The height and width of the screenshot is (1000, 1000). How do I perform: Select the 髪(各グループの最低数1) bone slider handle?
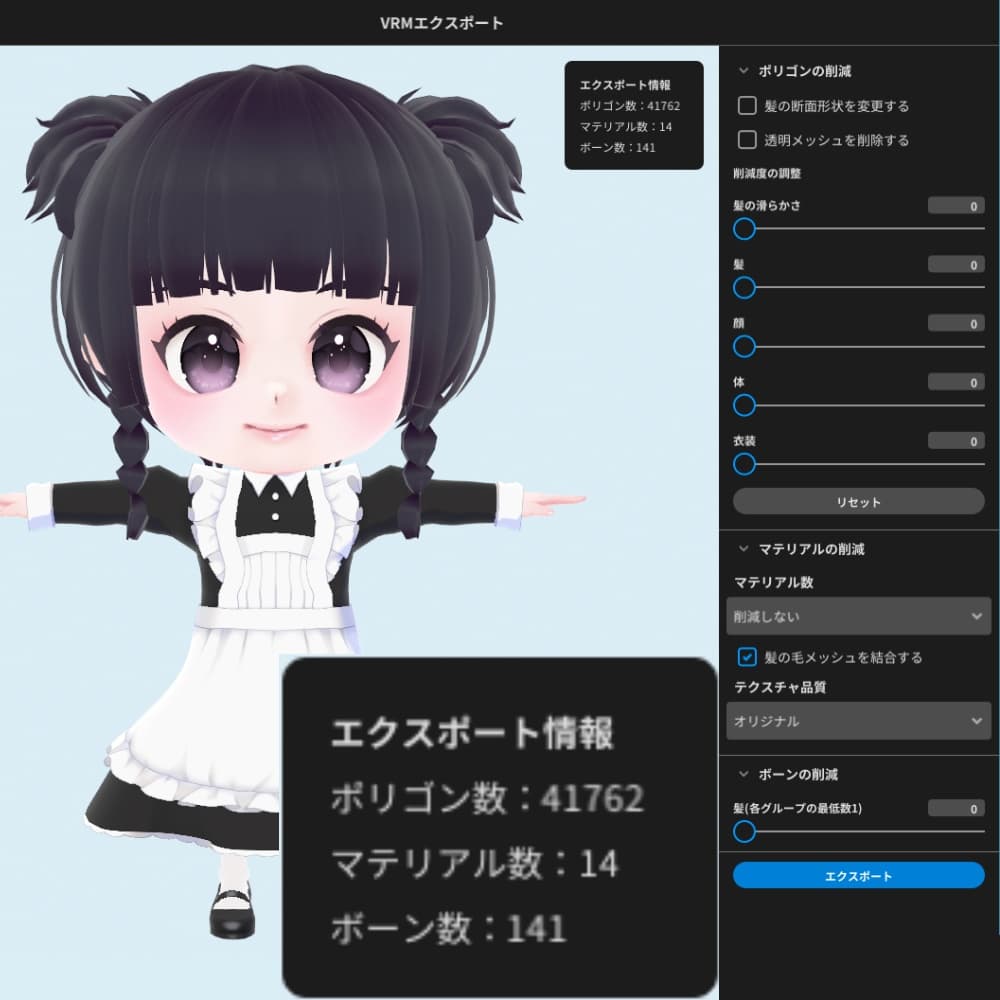tap(744, 831)
